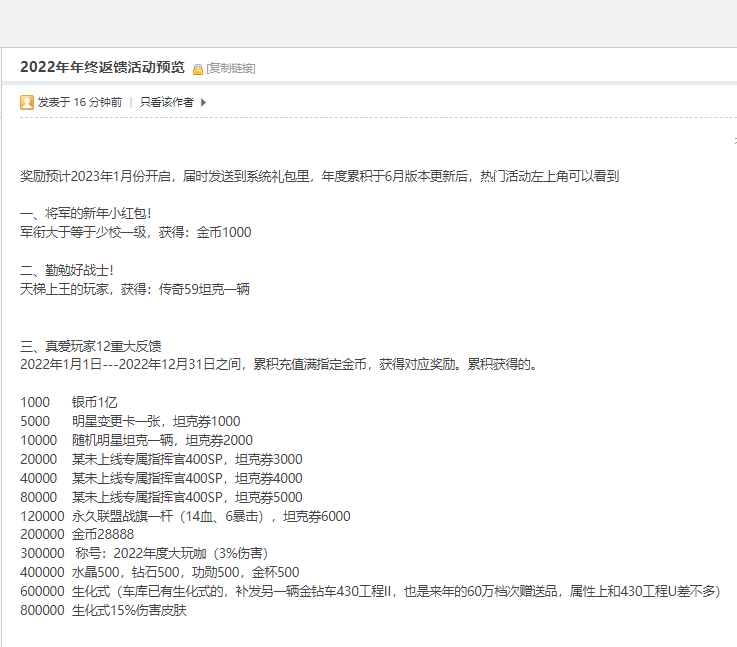Expand the arrow next to 只看该作者
This screenshot has height=647, width=737.
pyautogui.click(x=203, y=102)
